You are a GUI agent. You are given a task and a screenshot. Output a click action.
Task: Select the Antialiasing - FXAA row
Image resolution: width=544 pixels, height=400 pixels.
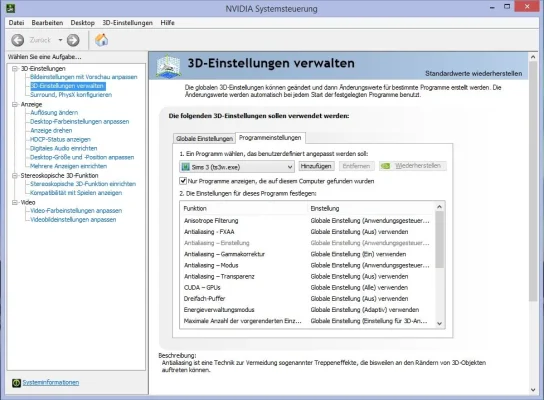[307, 232]
